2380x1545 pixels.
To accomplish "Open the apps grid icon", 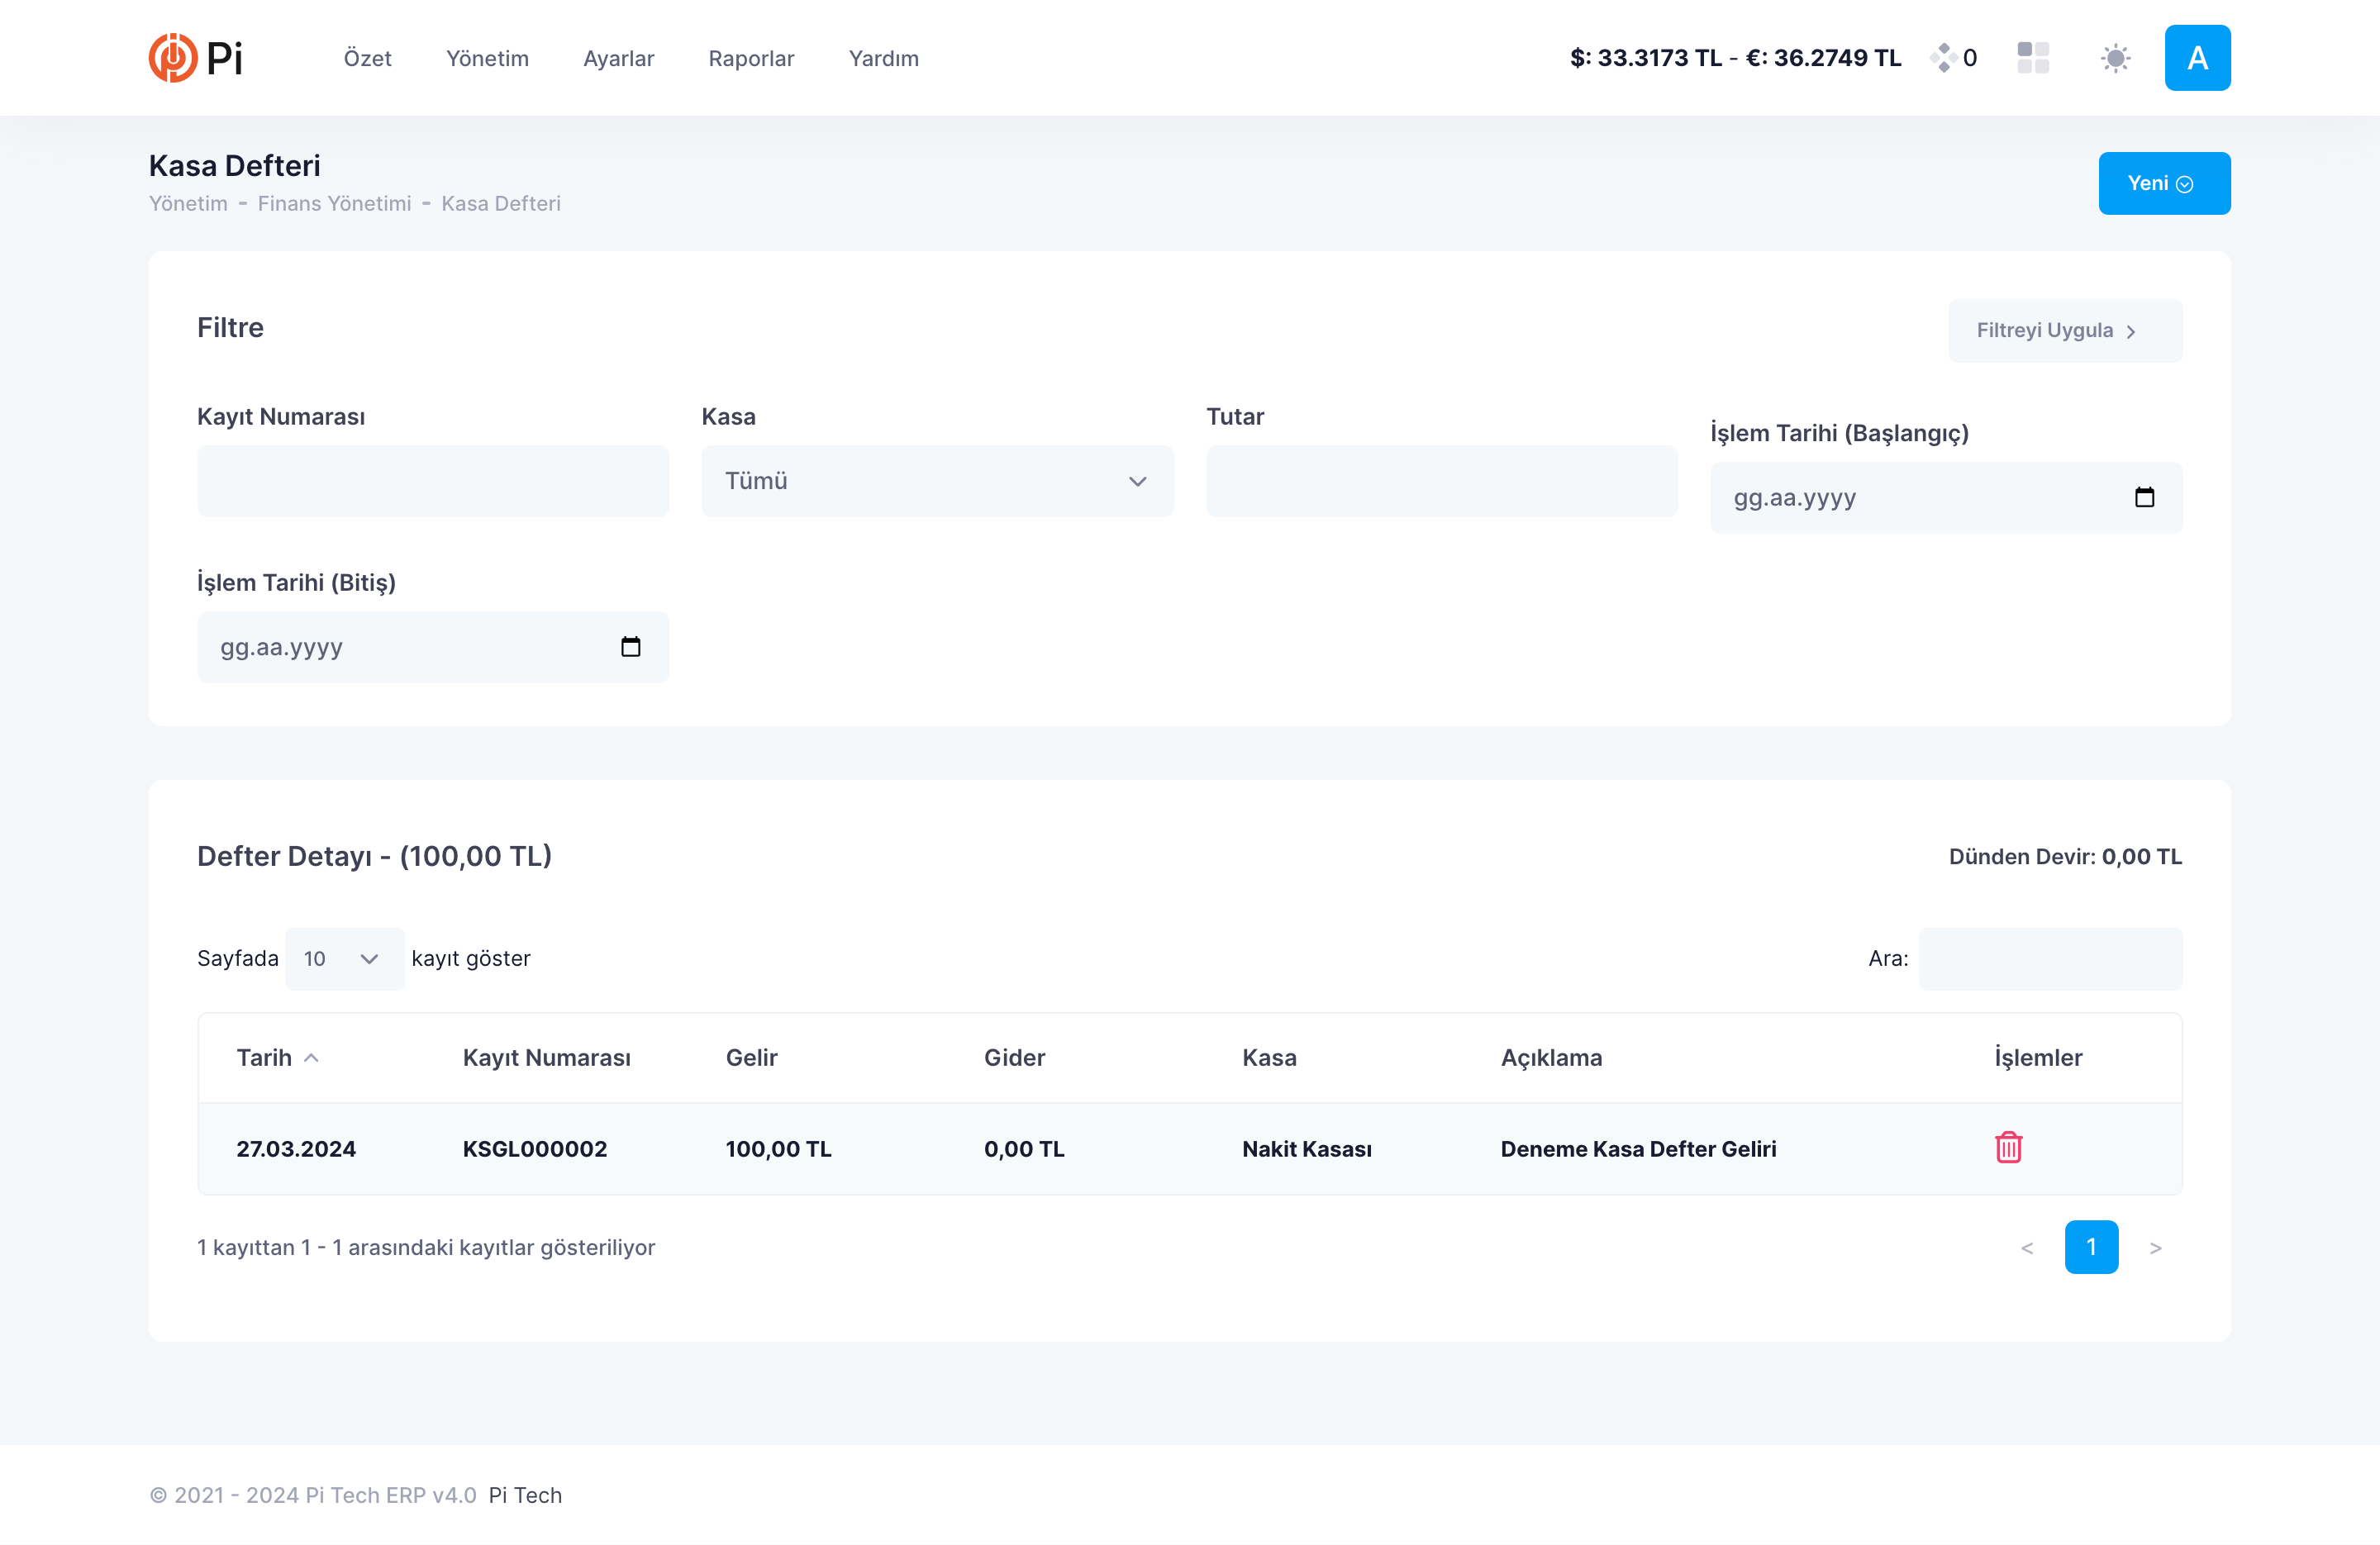I will coord(2033,58).
